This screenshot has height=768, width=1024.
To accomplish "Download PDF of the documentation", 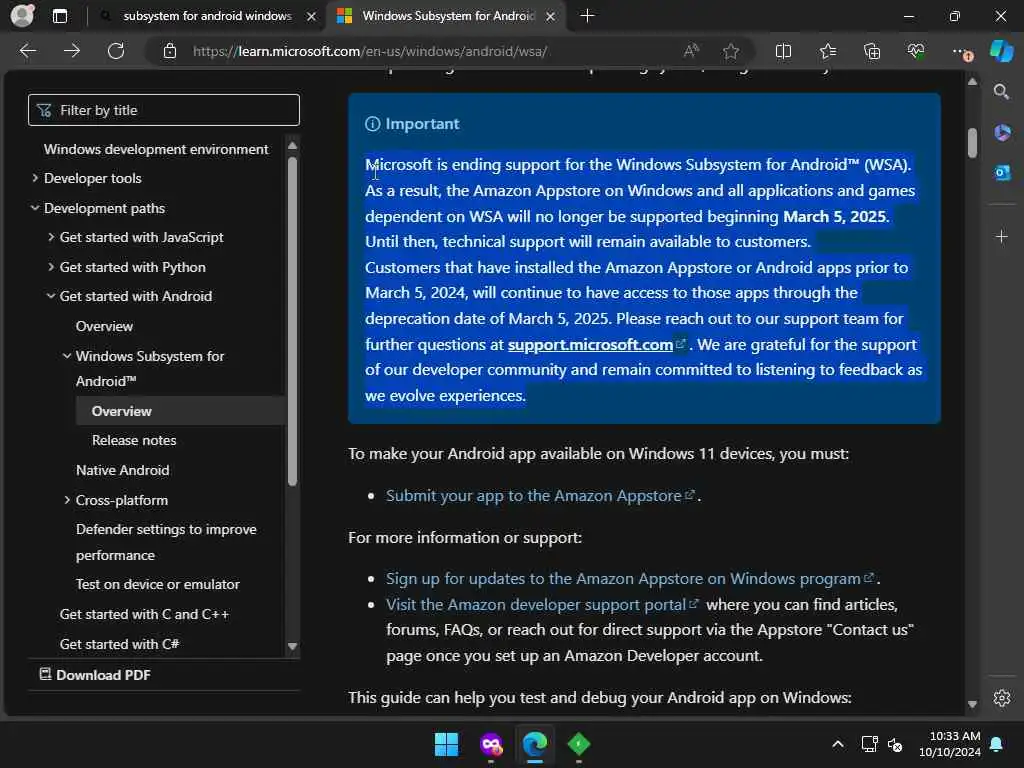I will (x=95, y=675).
